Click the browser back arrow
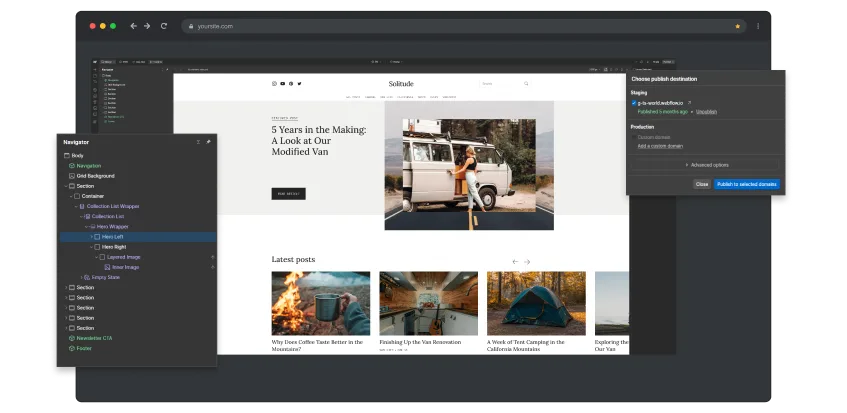847x413 pixels. coord(133,26)
